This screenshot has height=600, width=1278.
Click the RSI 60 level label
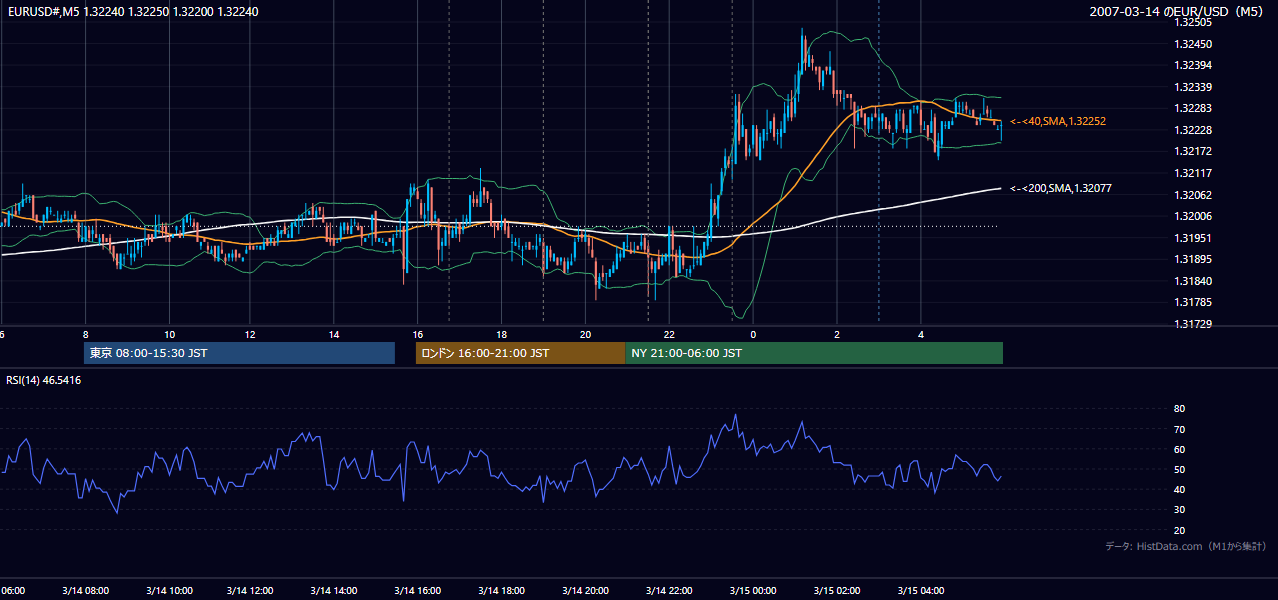pos(1179,449)
